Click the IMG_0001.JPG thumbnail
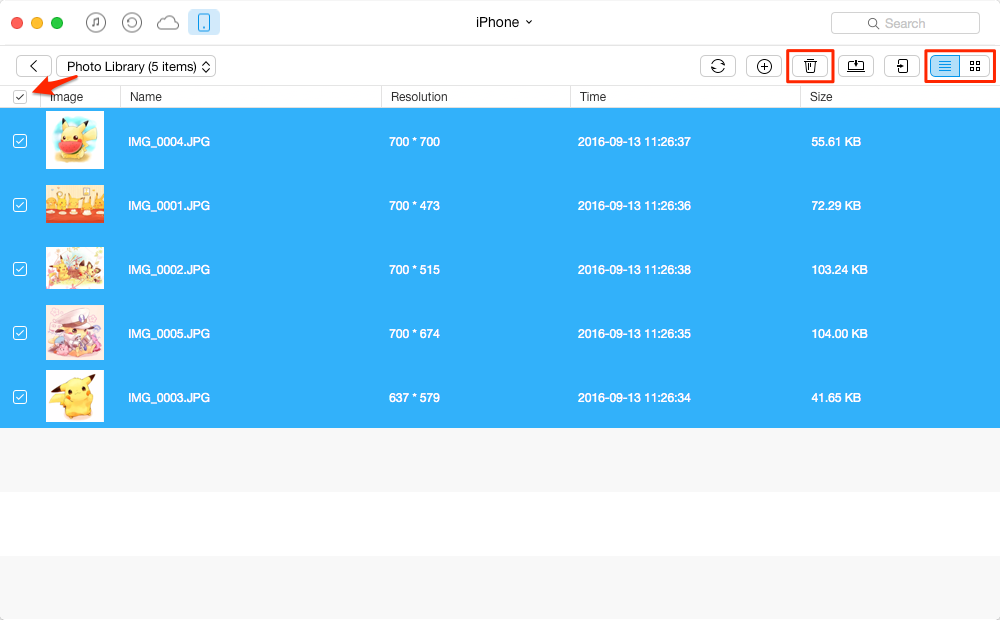Viewport: 1000px width, 620px height. pyautogui.click(x=75, y=204)
